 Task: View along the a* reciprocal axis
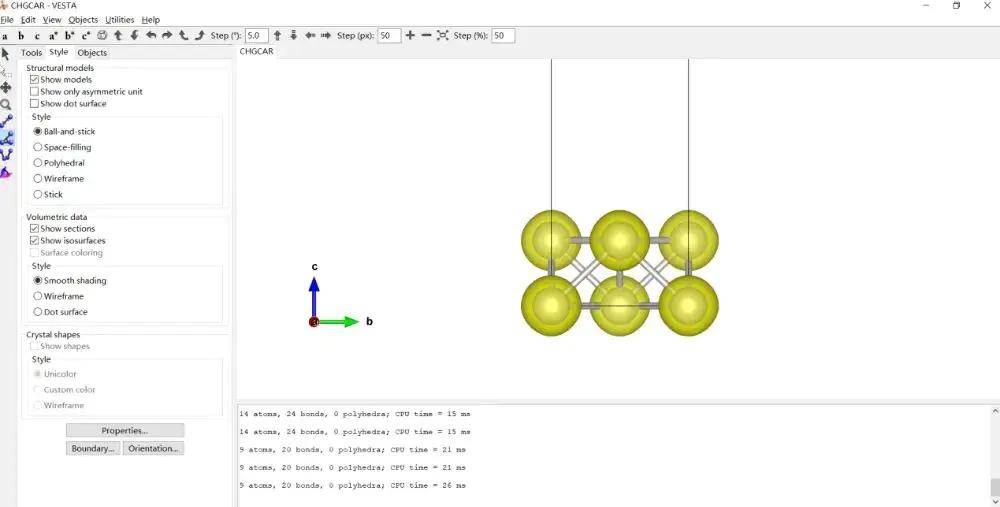pos(54,36)
